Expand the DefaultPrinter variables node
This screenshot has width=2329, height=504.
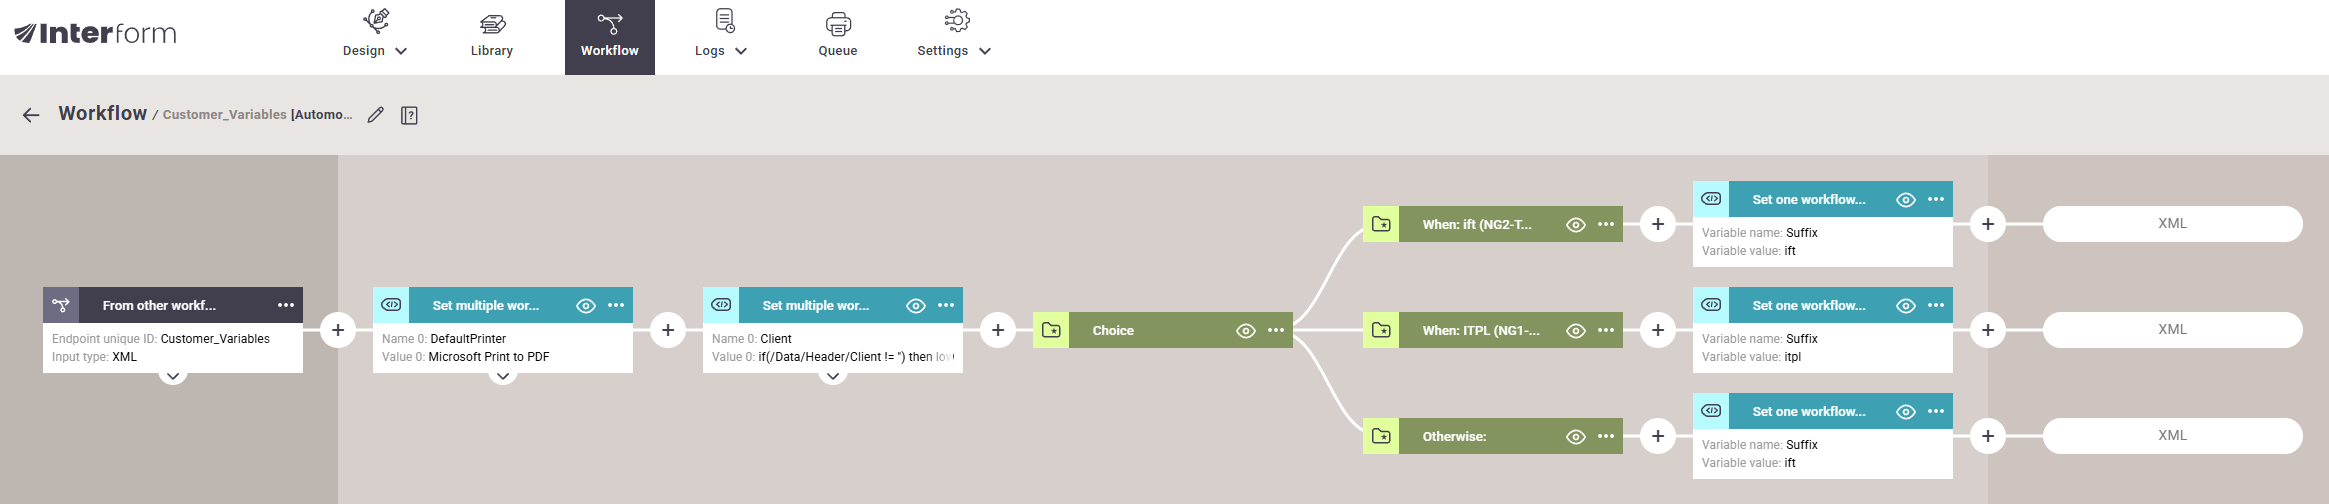[x=503, y=376]
